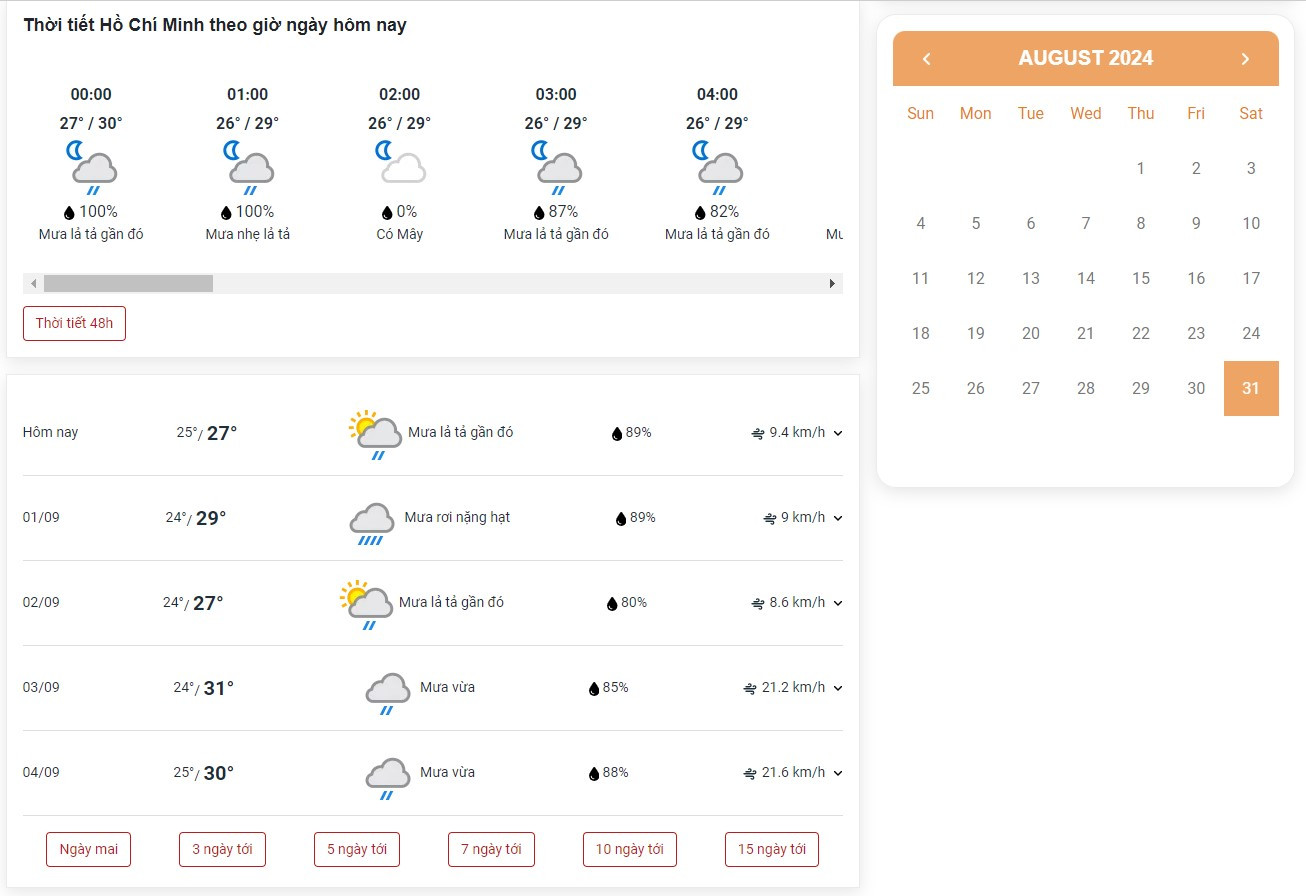Viewport: 1306px width, 896px height.
Task: Click the Có Mây description text
Action: [400, 234]
